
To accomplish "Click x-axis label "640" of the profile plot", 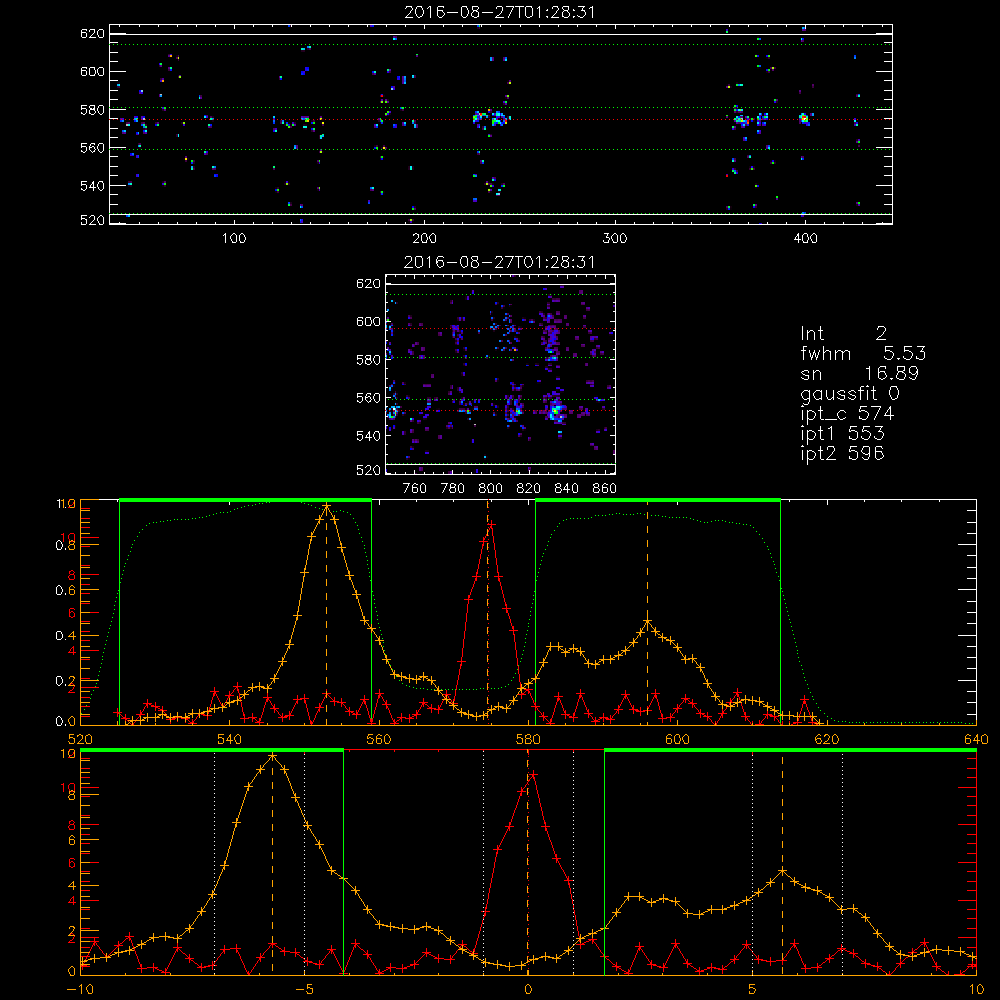I will [x=976, y=740].
